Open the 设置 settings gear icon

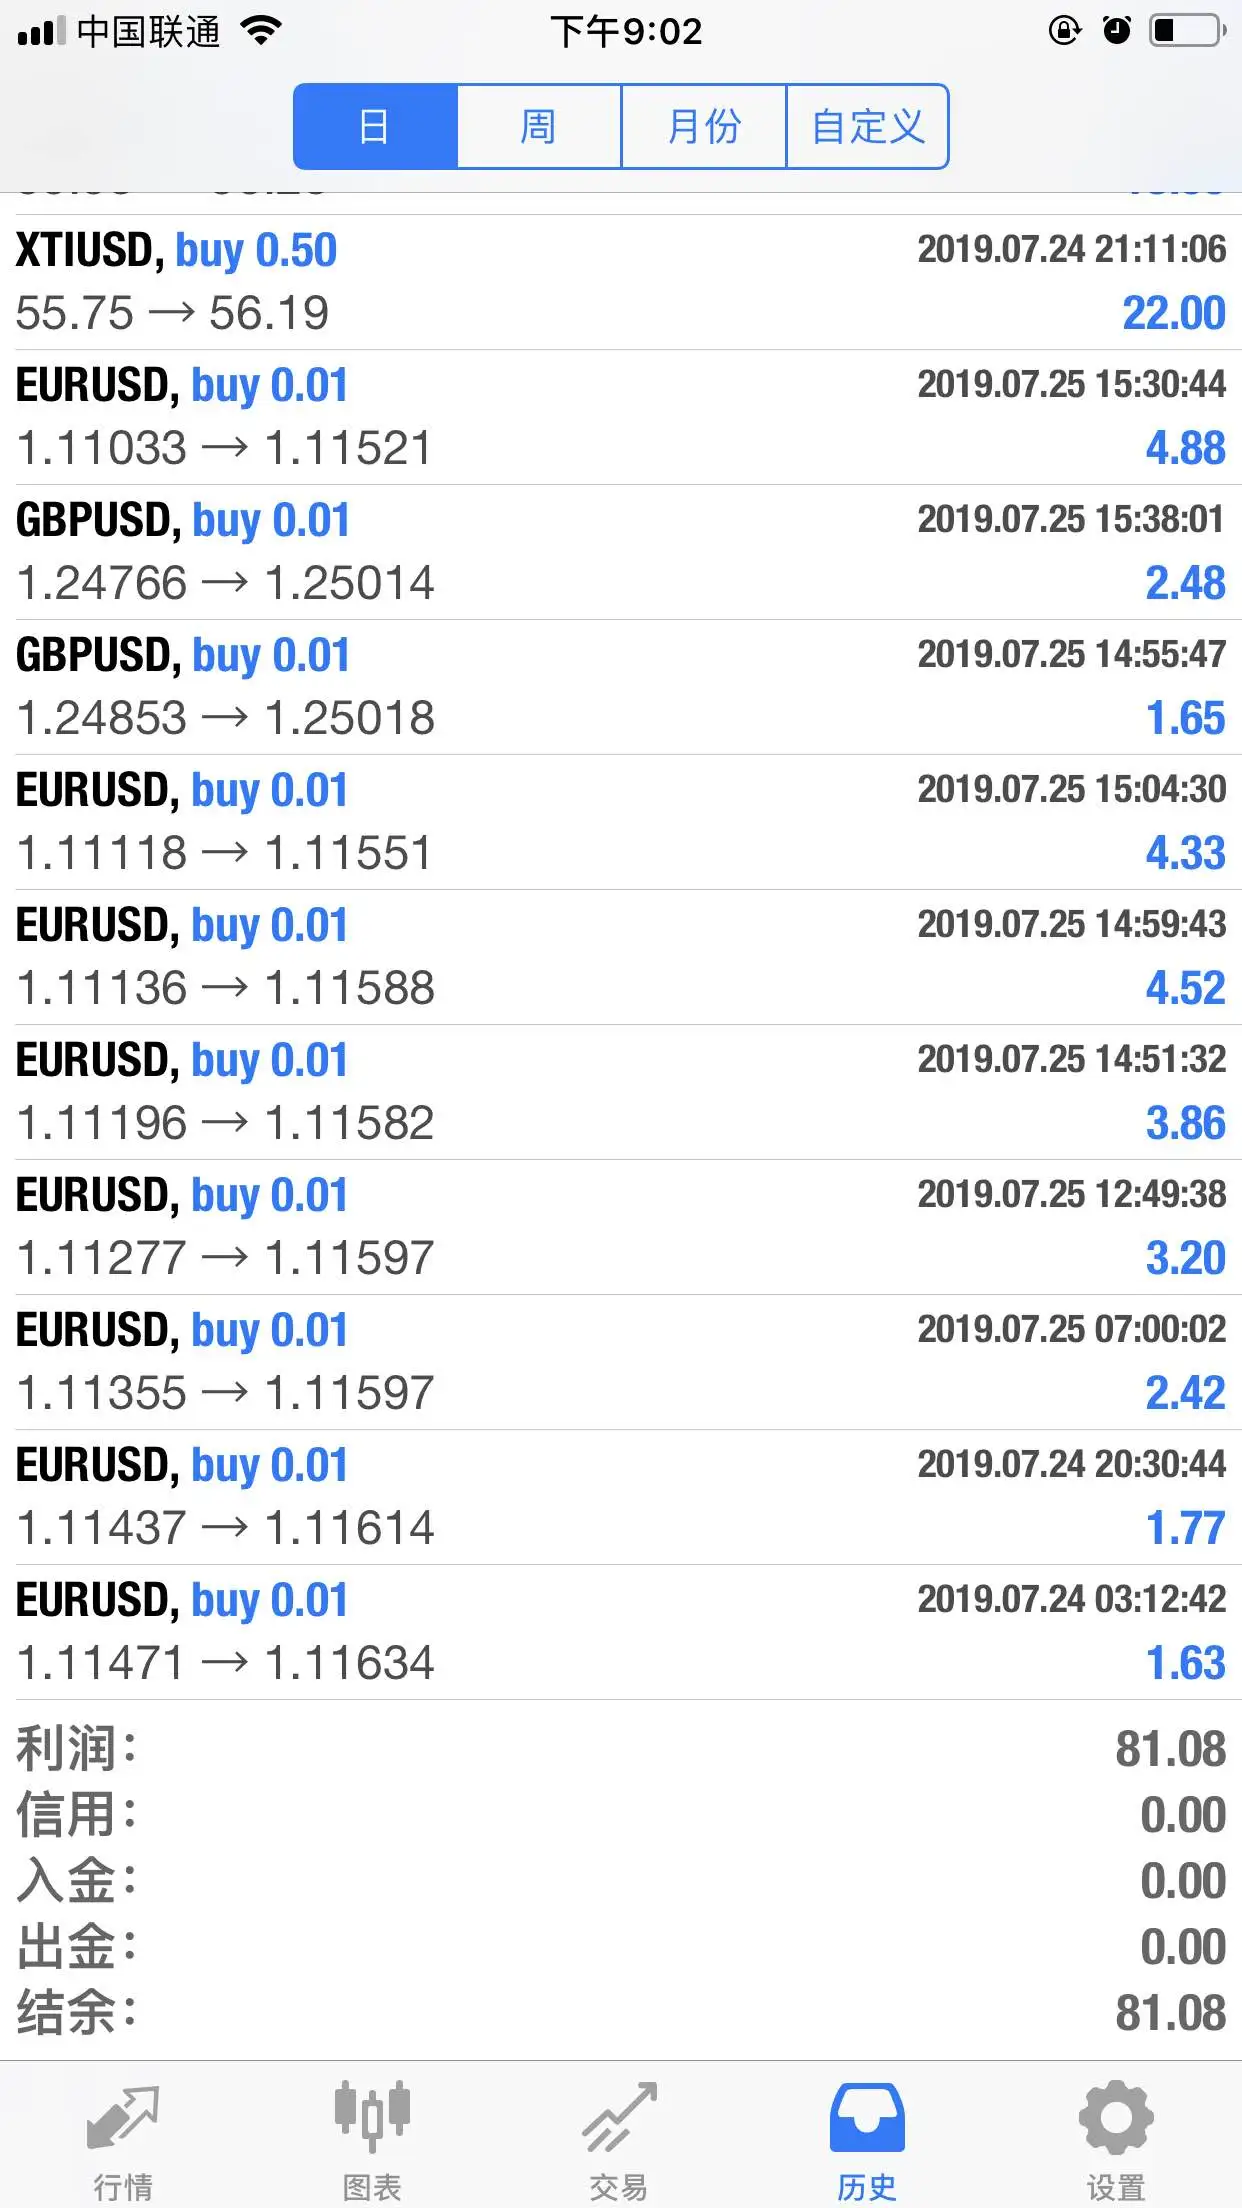pos(1116,2117)
